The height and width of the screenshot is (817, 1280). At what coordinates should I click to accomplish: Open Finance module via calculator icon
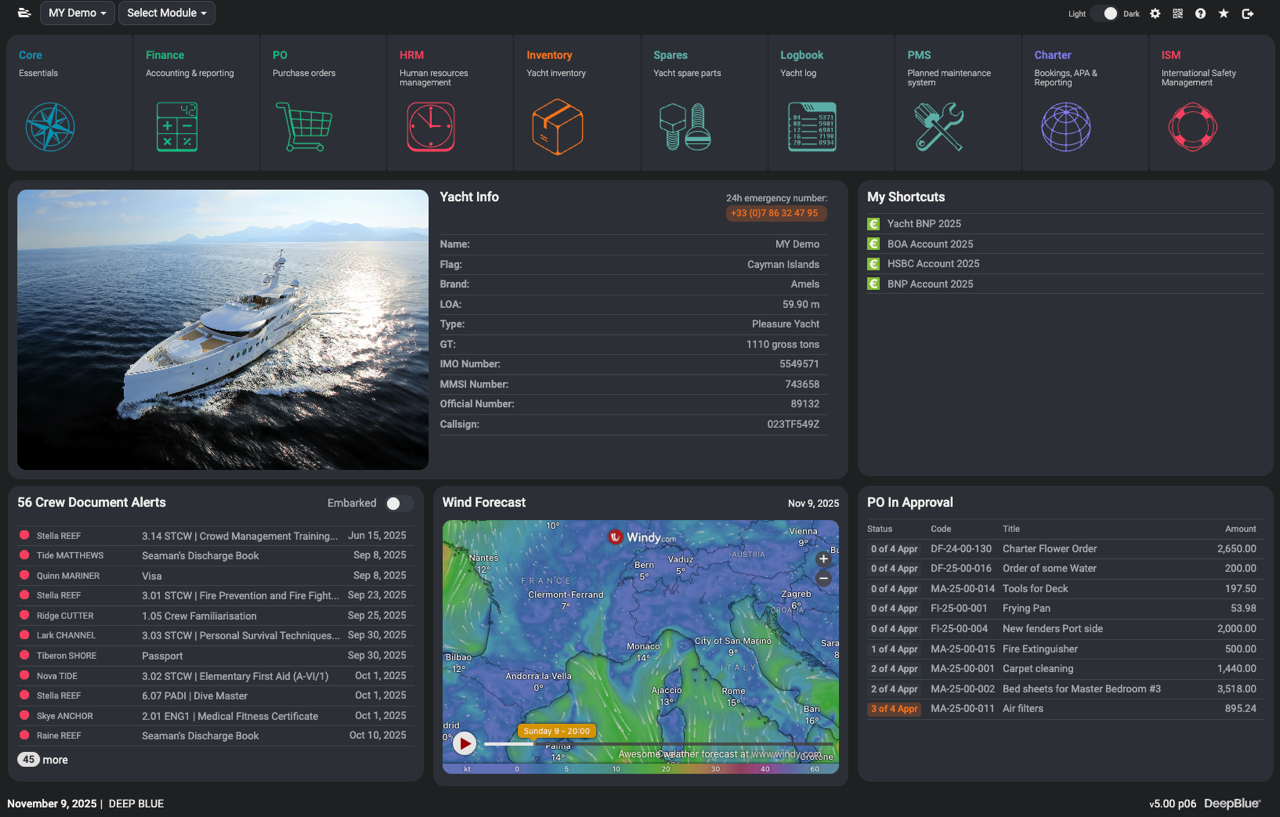pyautogui.click(x=177, y=127)
